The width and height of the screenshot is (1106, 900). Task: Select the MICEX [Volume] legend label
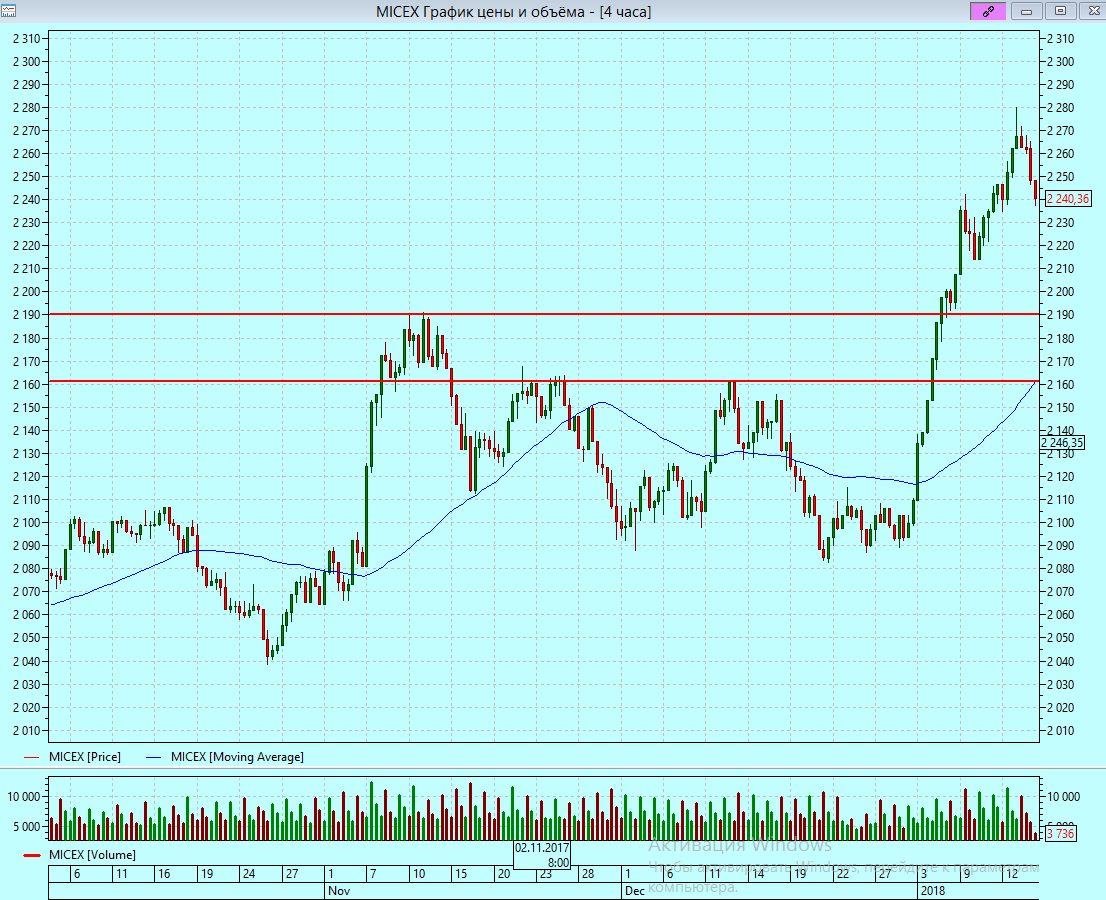(92, 855)
